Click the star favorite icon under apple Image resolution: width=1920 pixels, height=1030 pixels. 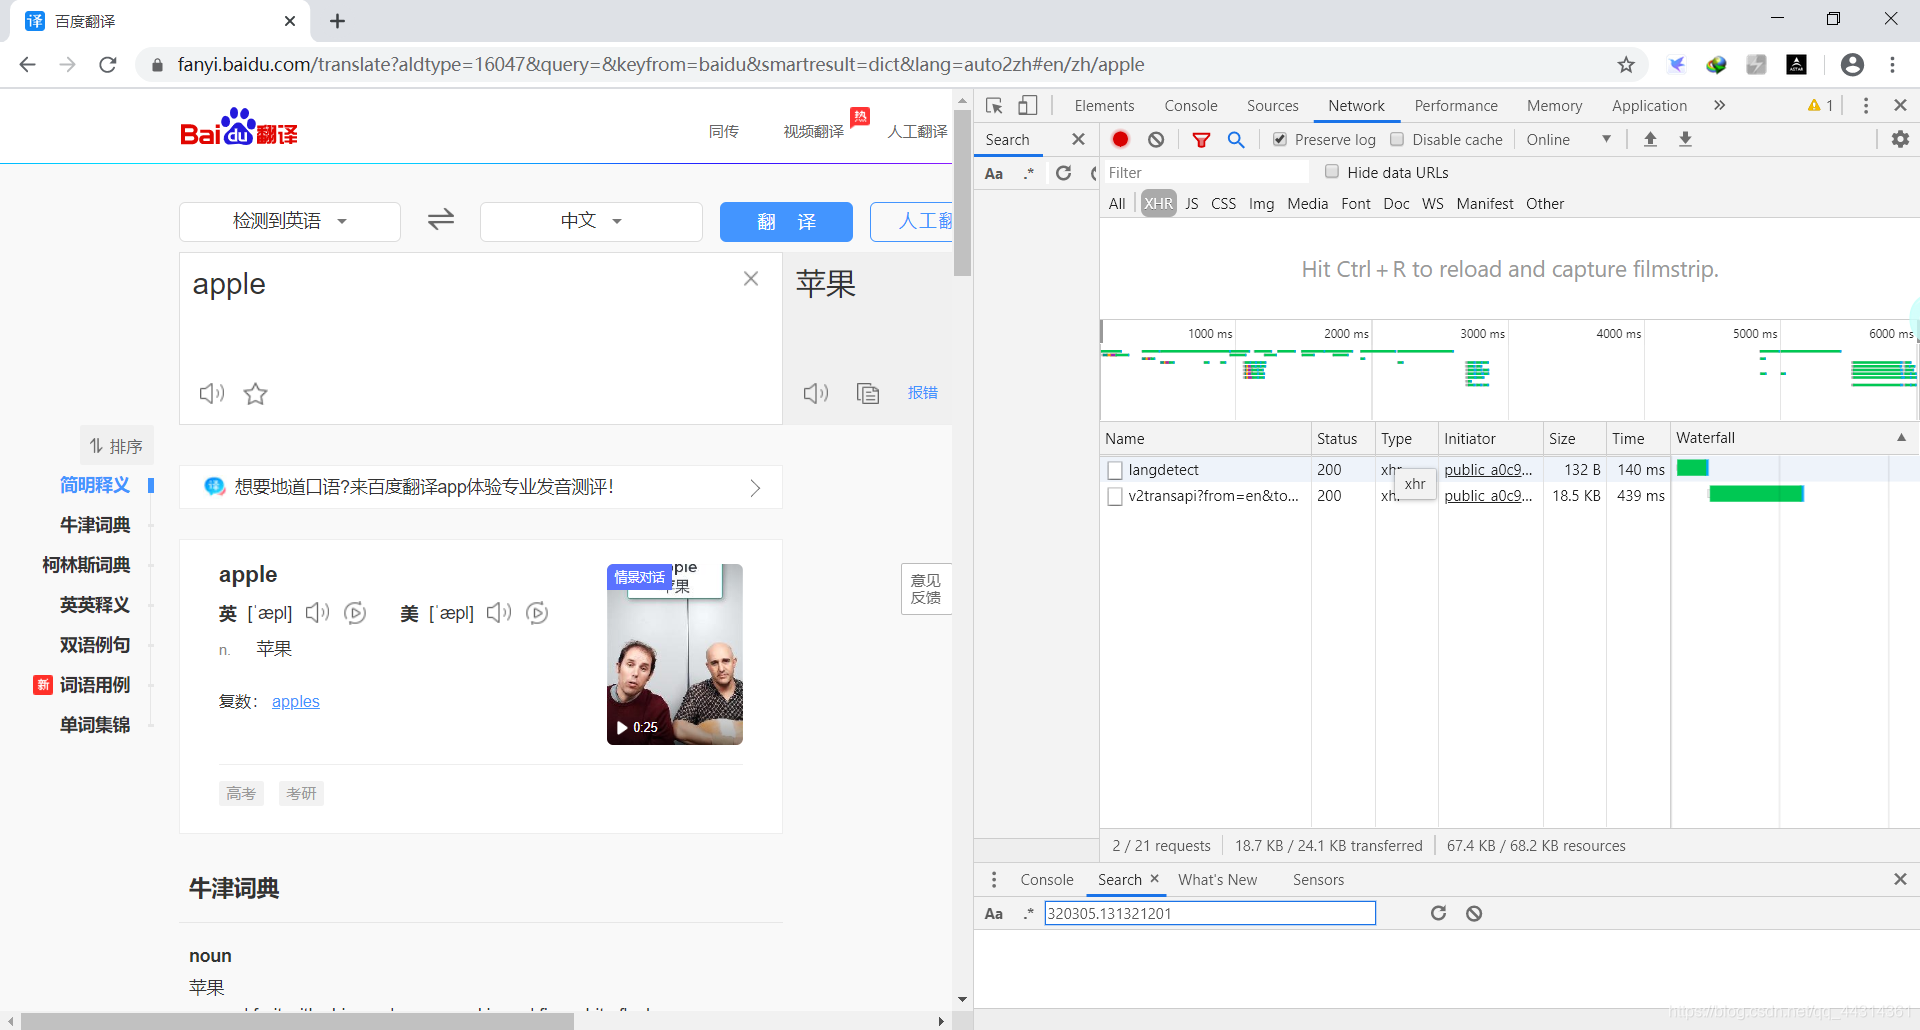click(x=256, y=394)
